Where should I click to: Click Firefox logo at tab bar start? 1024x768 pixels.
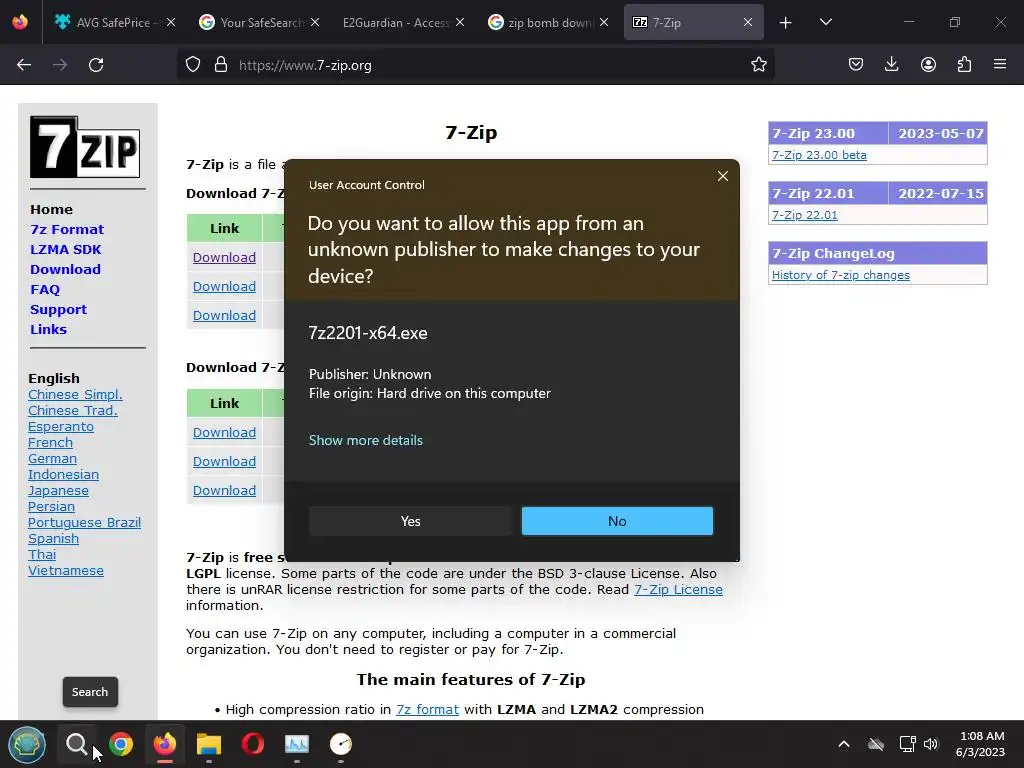(20, 22)
